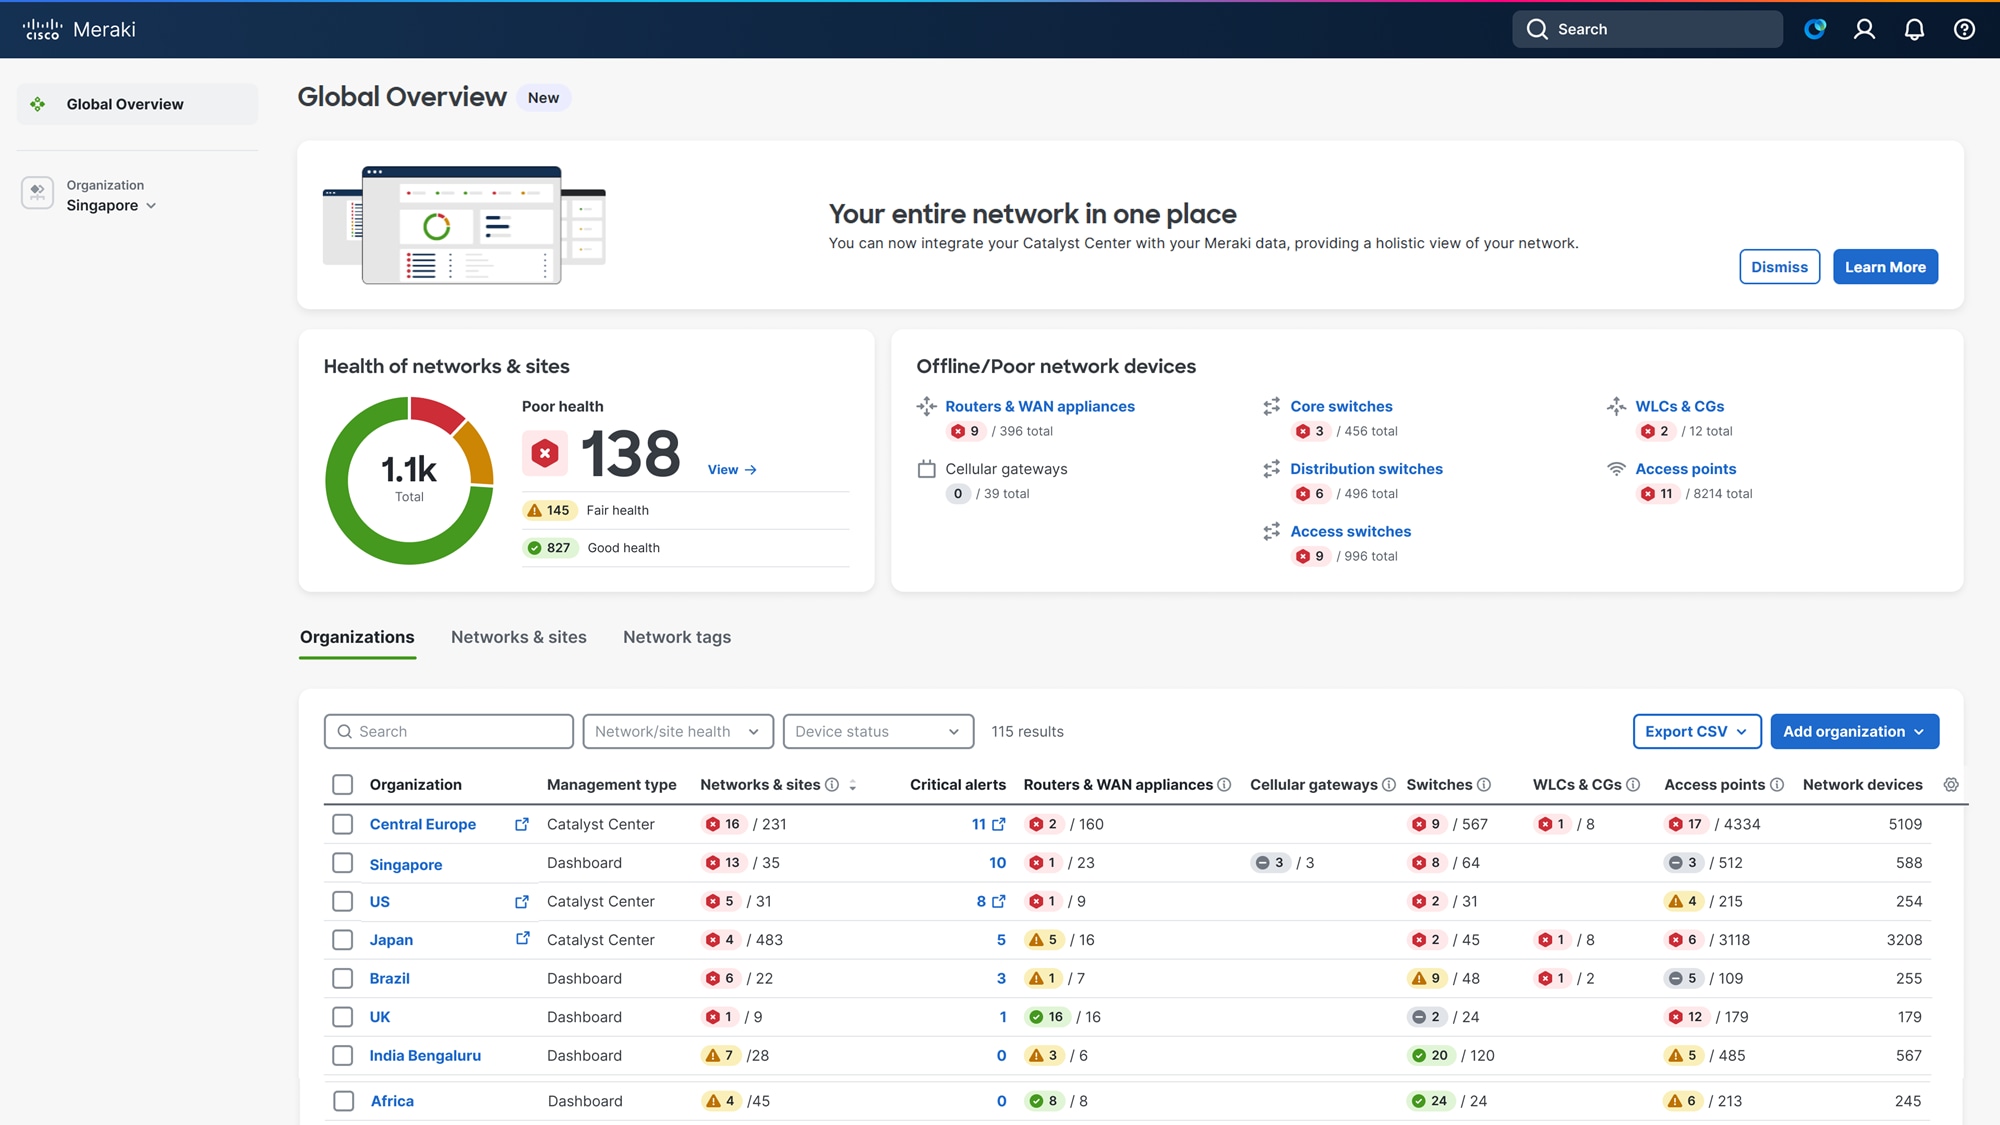Expand the Organization Singapore dropdown
Image resolution: width=2000 pixels, height=1125 pixels.
(151, 205)
